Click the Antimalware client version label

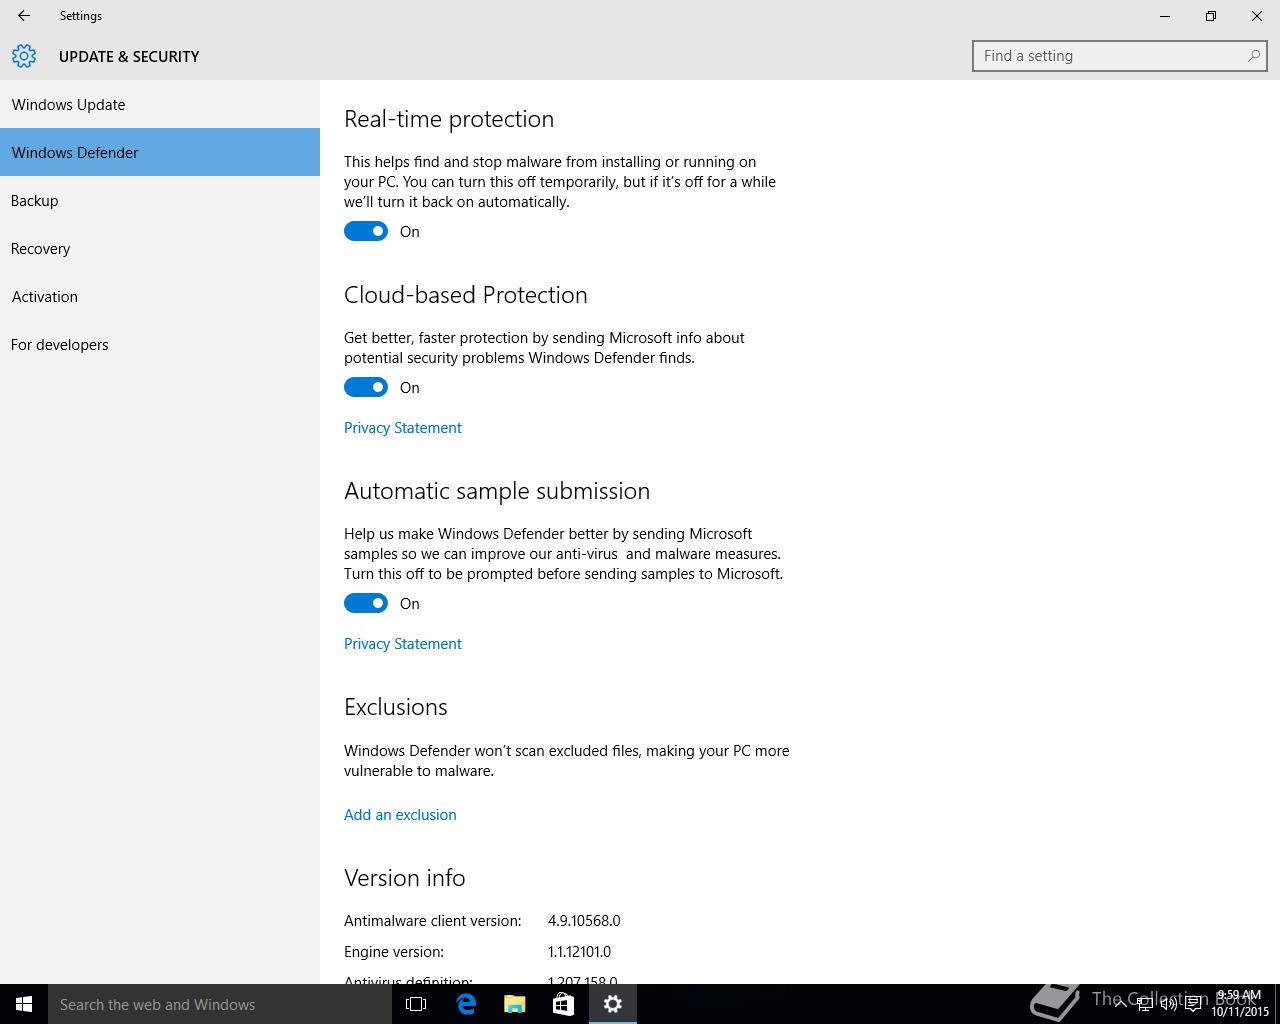433,921
